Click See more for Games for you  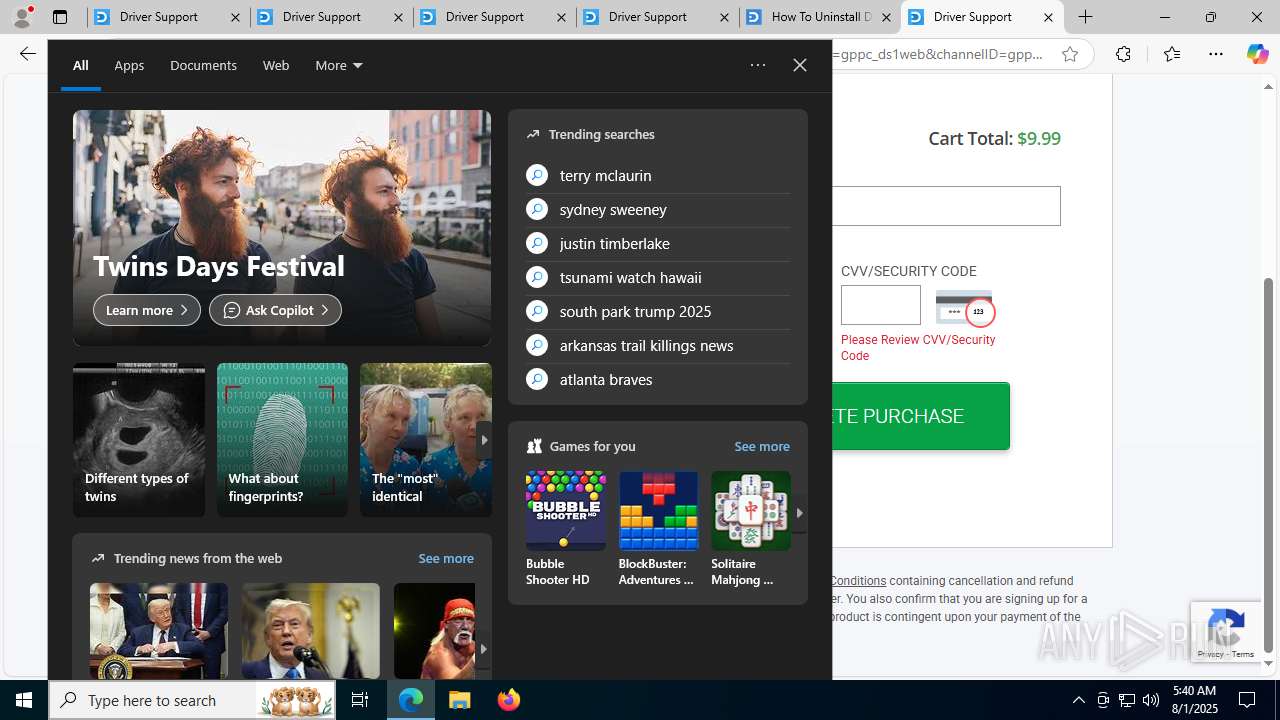(x=762, y=446)
